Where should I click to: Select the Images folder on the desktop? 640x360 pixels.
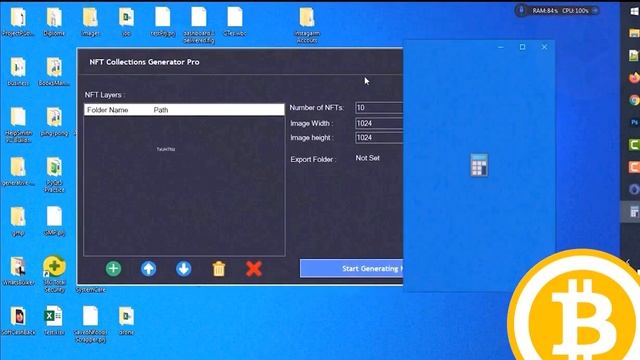90,23
